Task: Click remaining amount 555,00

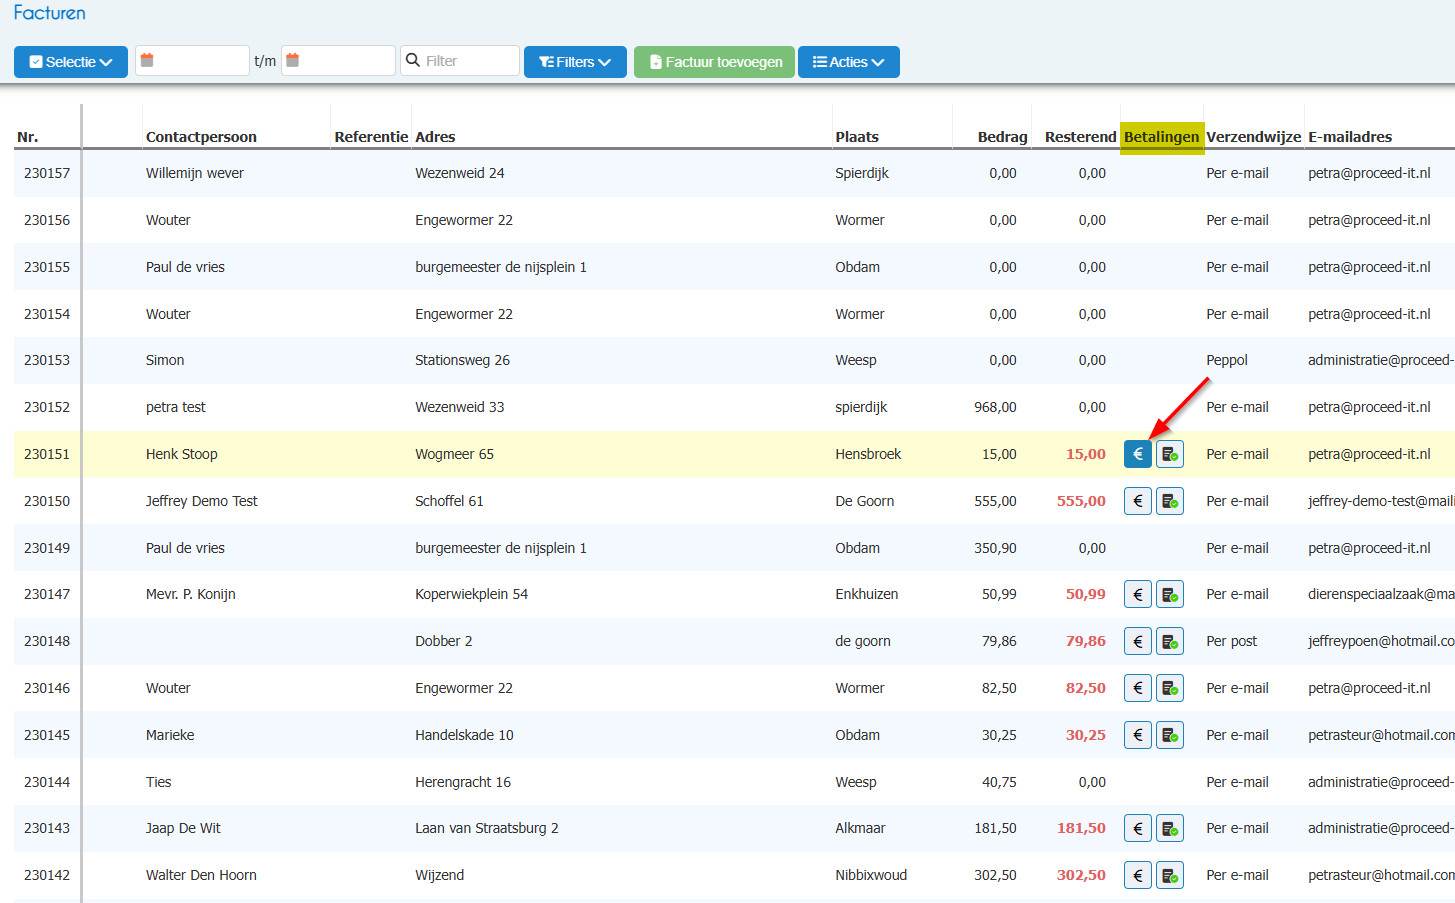Action: [1081, 501]
